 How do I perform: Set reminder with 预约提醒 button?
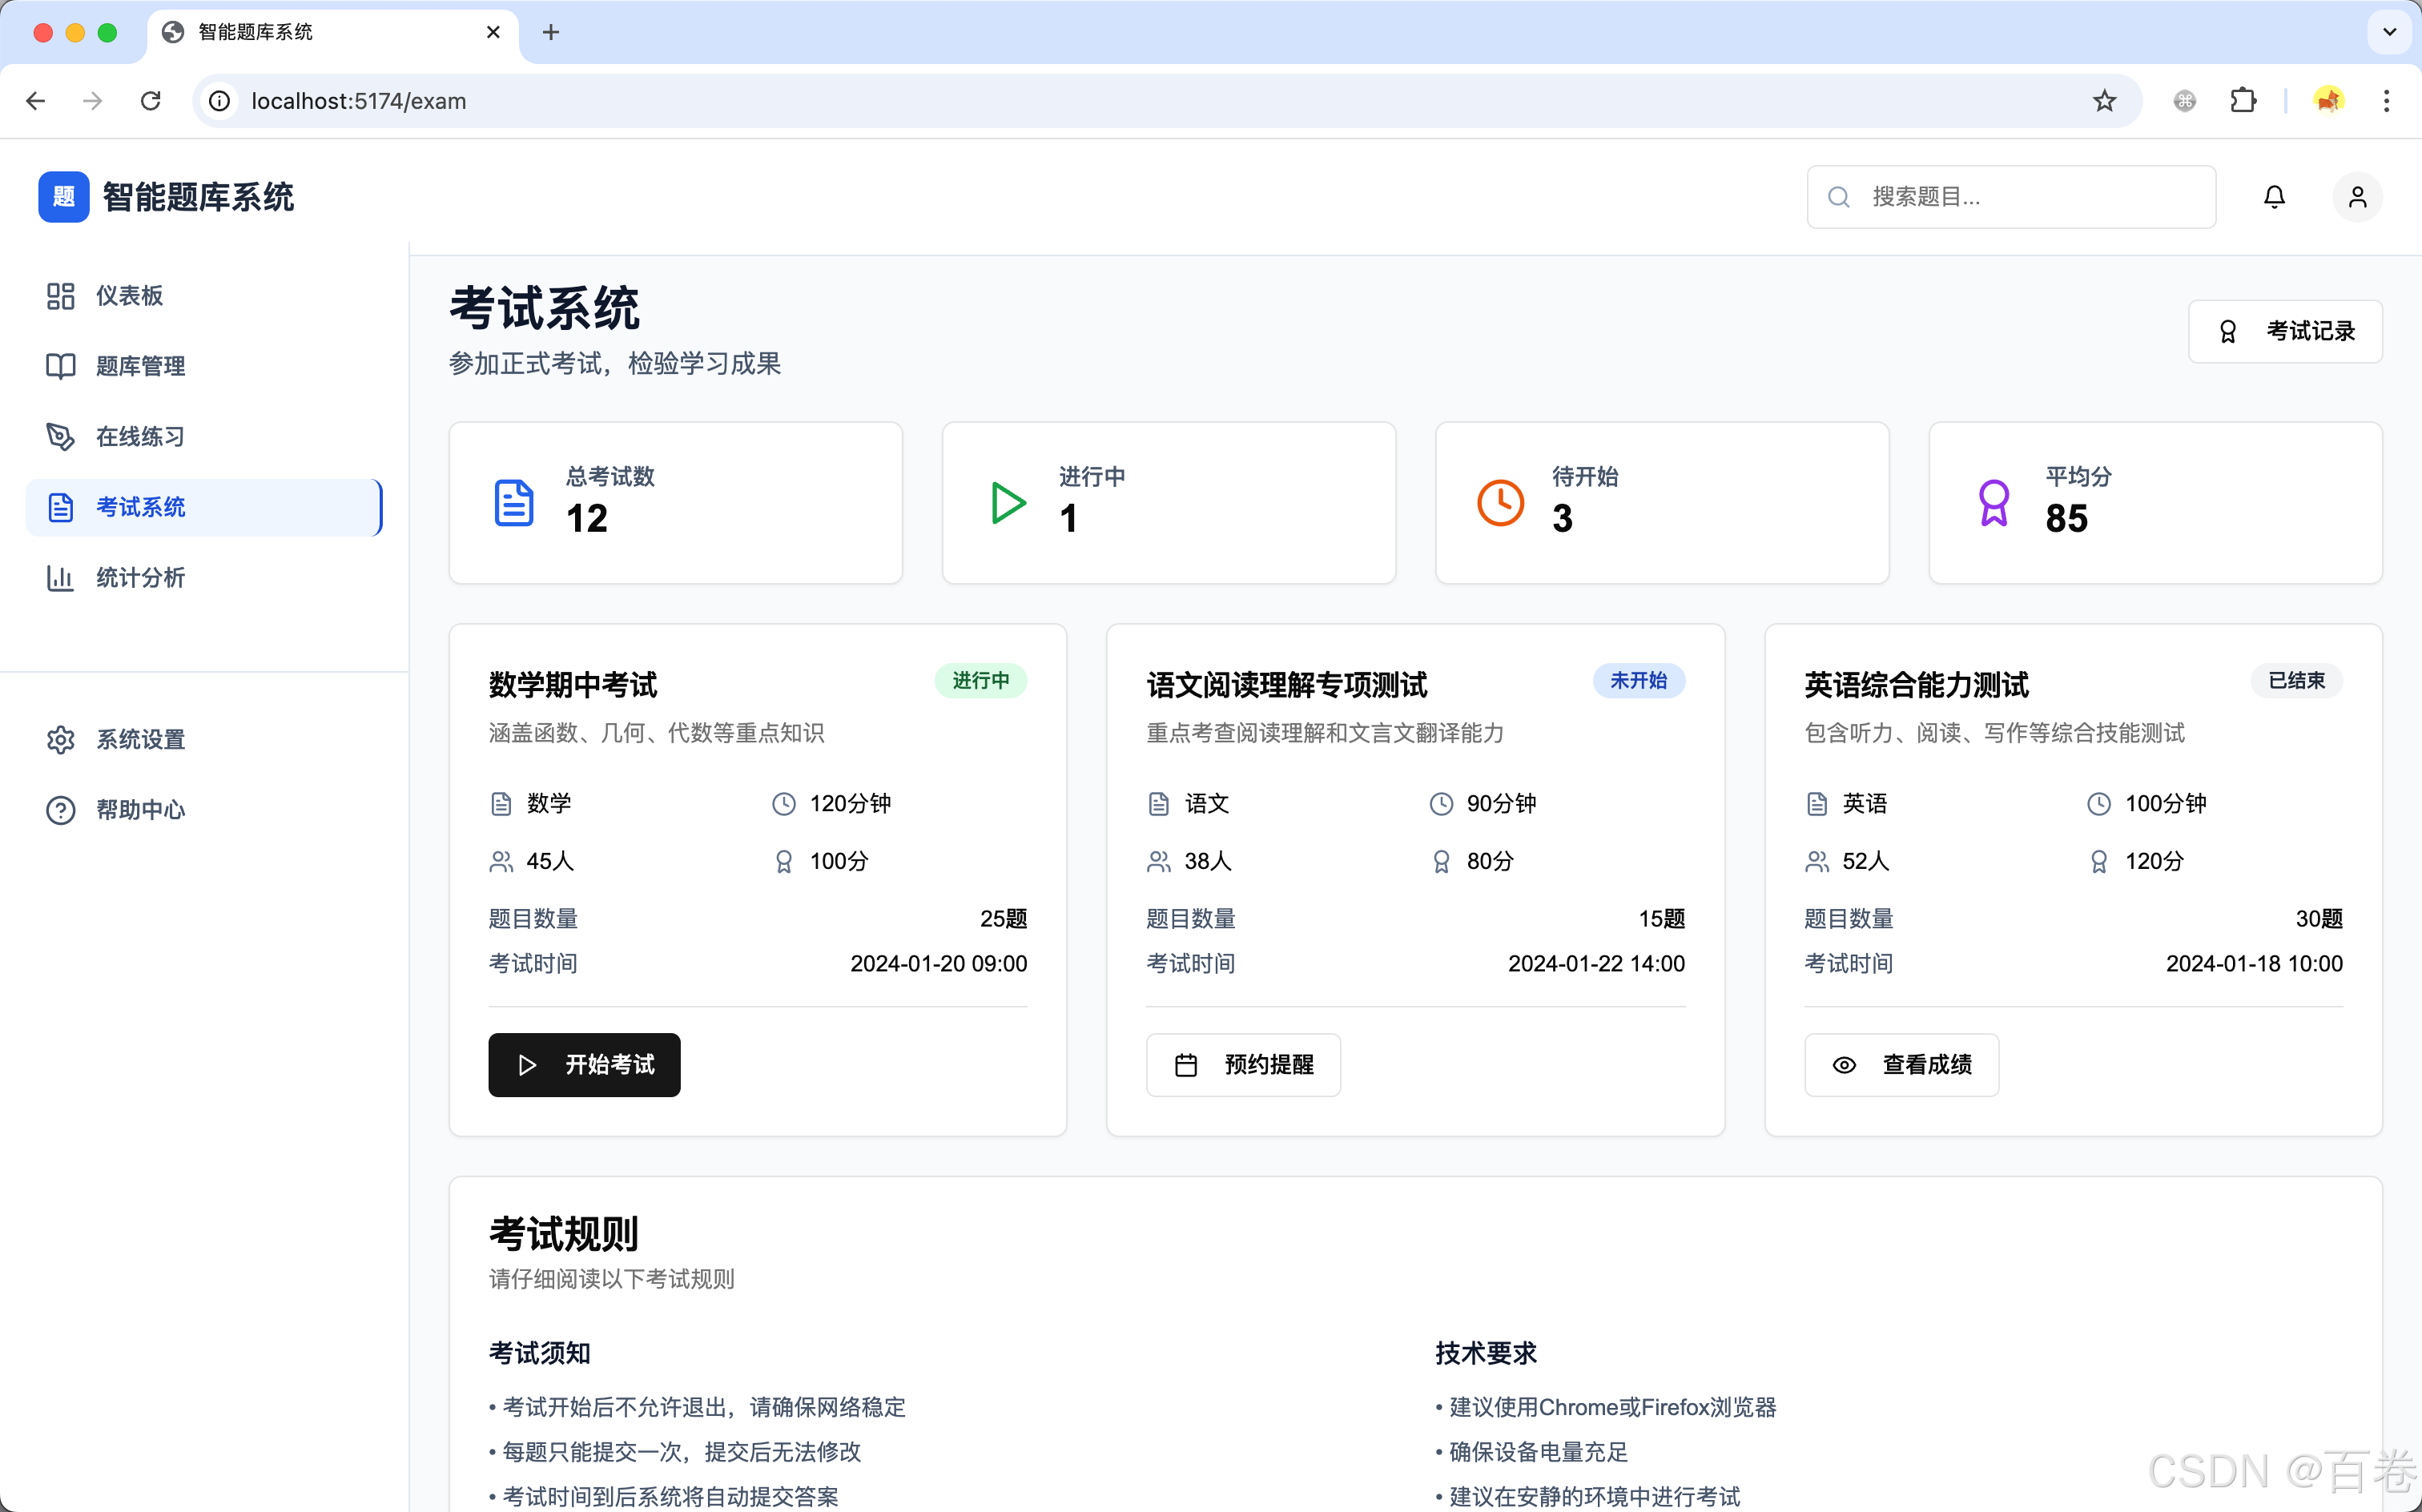pos(1244,1064)
